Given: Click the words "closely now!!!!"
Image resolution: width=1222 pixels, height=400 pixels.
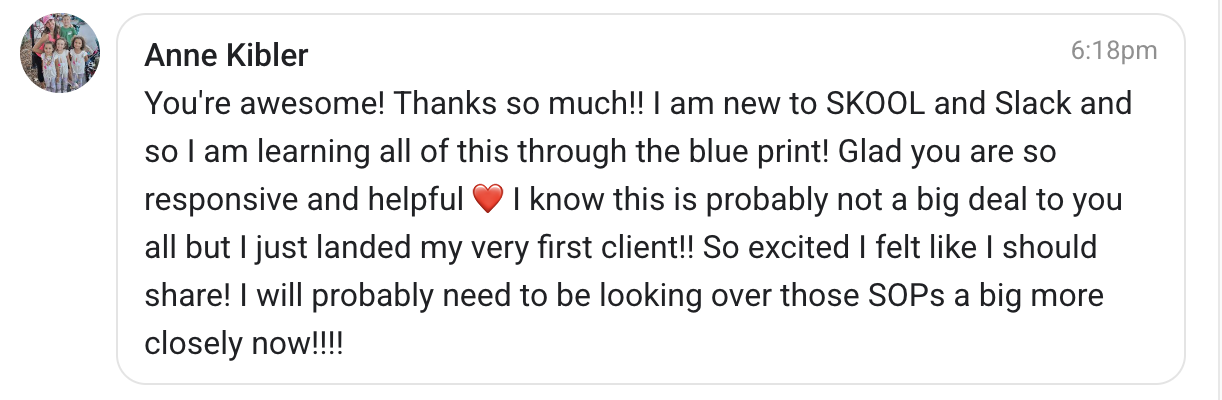Looking at the screenshot, I should [x=243, y=345].
